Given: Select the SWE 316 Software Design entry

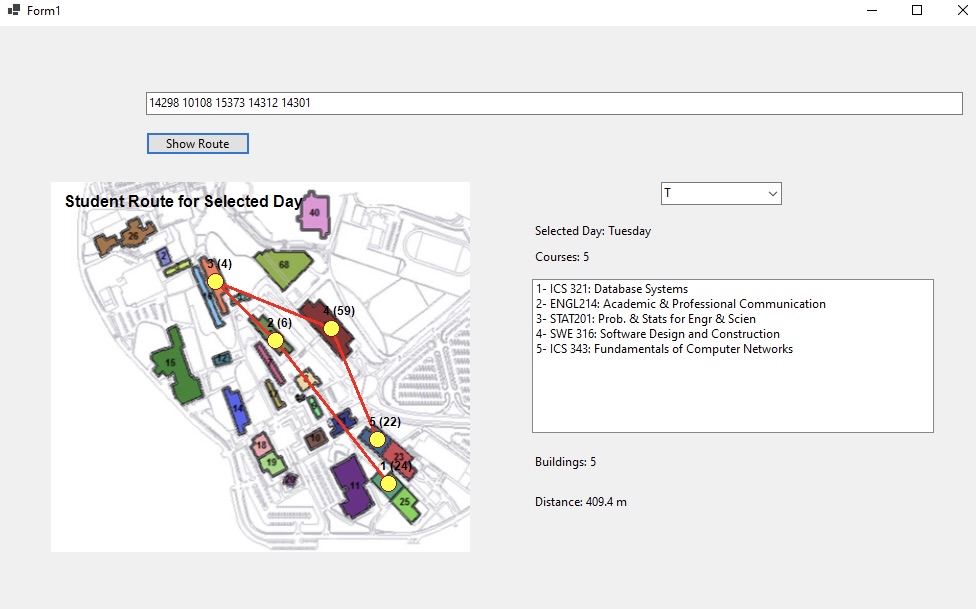Looking at the screenshot, I should coord(657,334).
